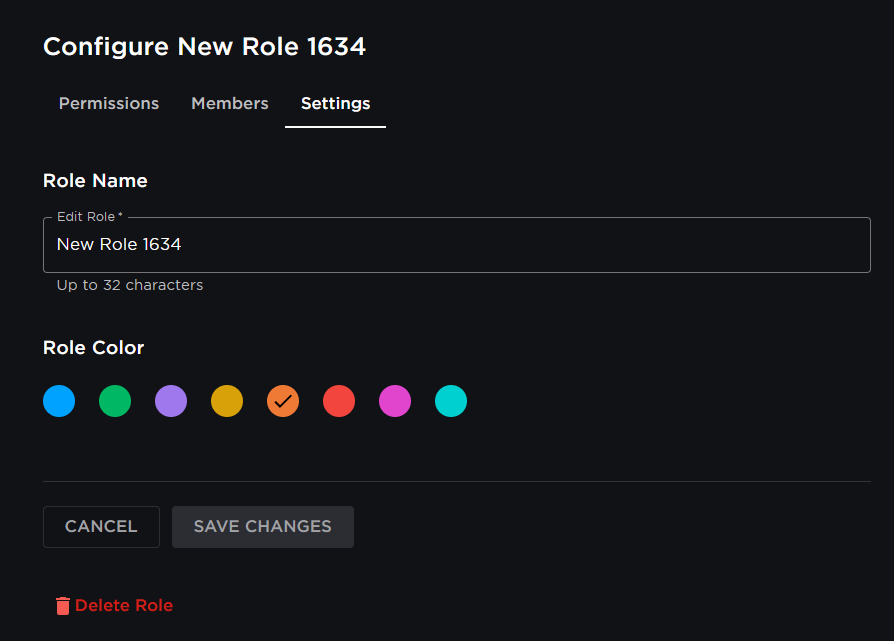This screenshot has width=894, height=641.
Task: Select the teal role color
Action: click(451, 401)
